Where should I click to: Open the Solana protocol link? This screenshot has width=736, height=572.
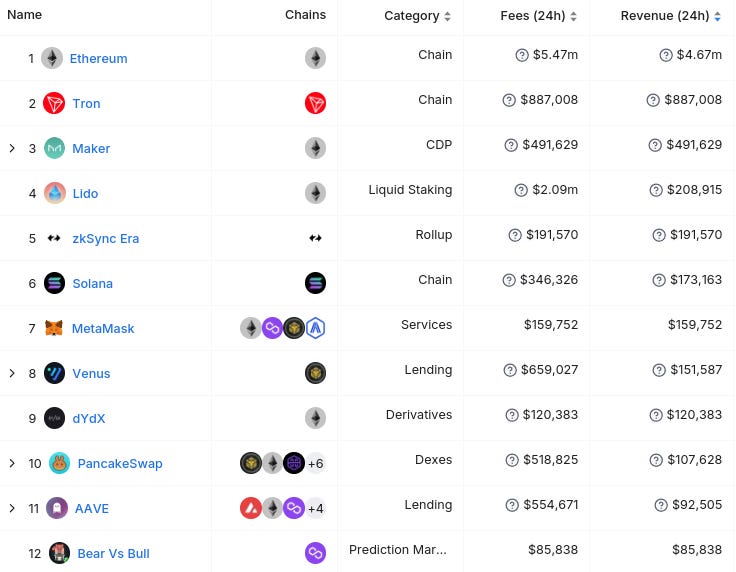92,284
